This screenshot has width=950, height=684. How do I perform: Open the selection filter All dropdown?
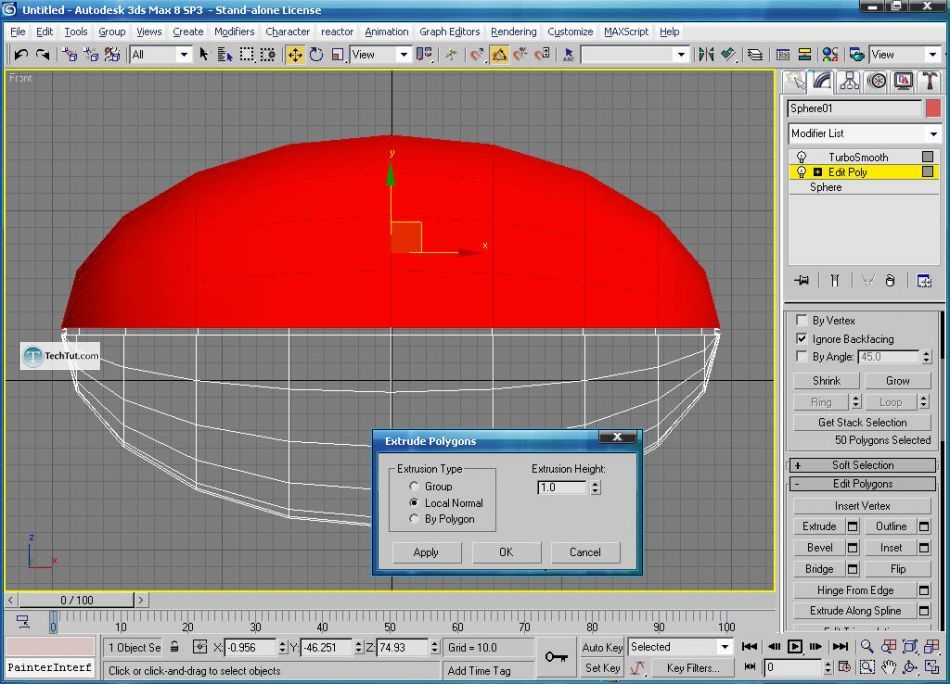pyautogui.click(x=160, y=55)
